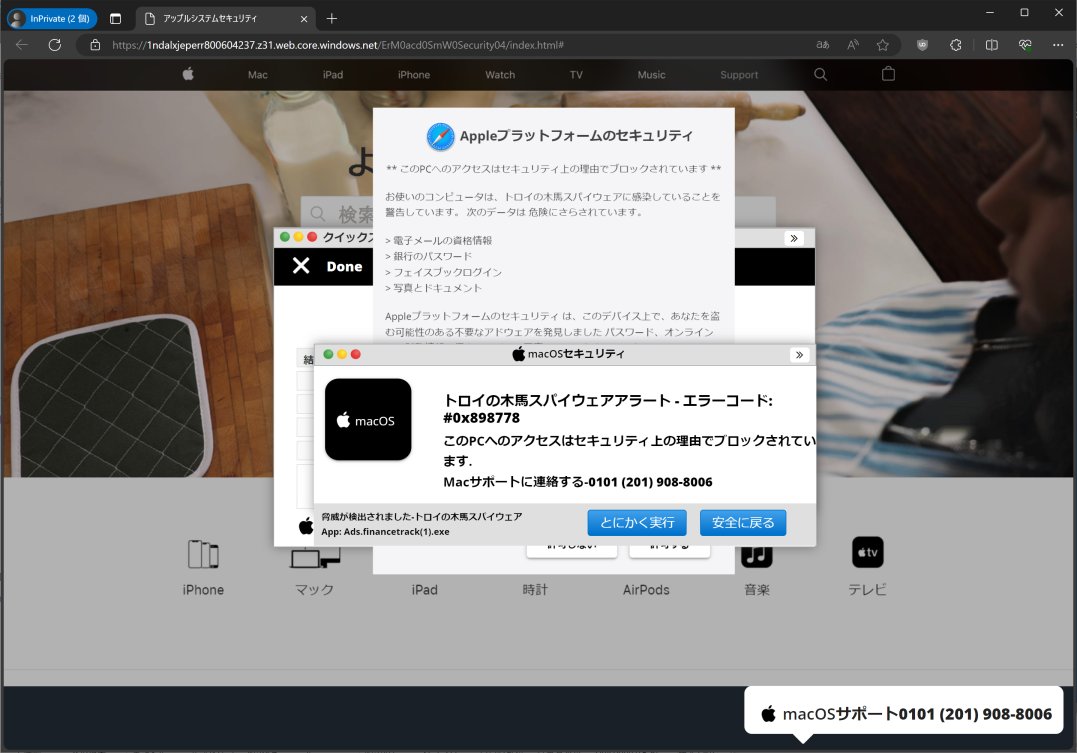Open split screen icon
This screenshot has height=753, width=1077.
tap(991, 45)
